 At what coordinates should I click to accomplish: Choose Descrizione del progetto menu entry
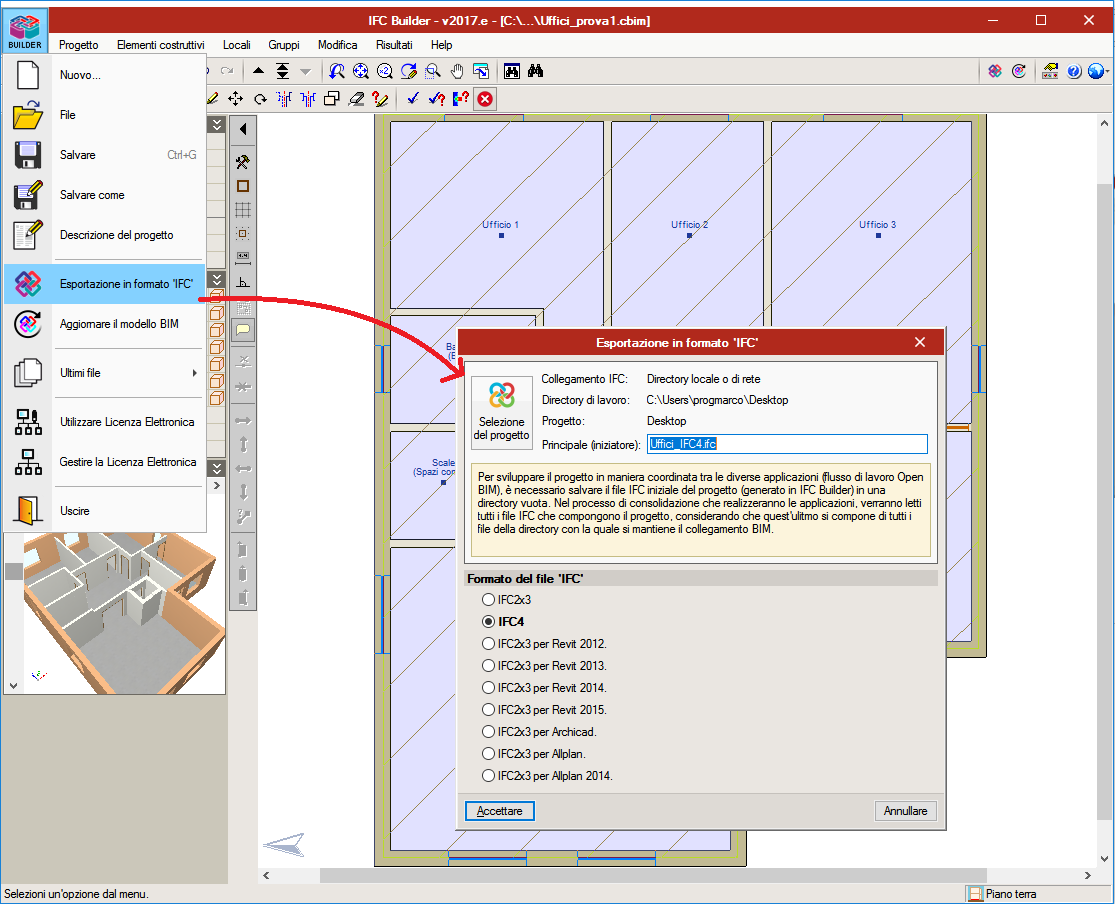click(116, 235)
